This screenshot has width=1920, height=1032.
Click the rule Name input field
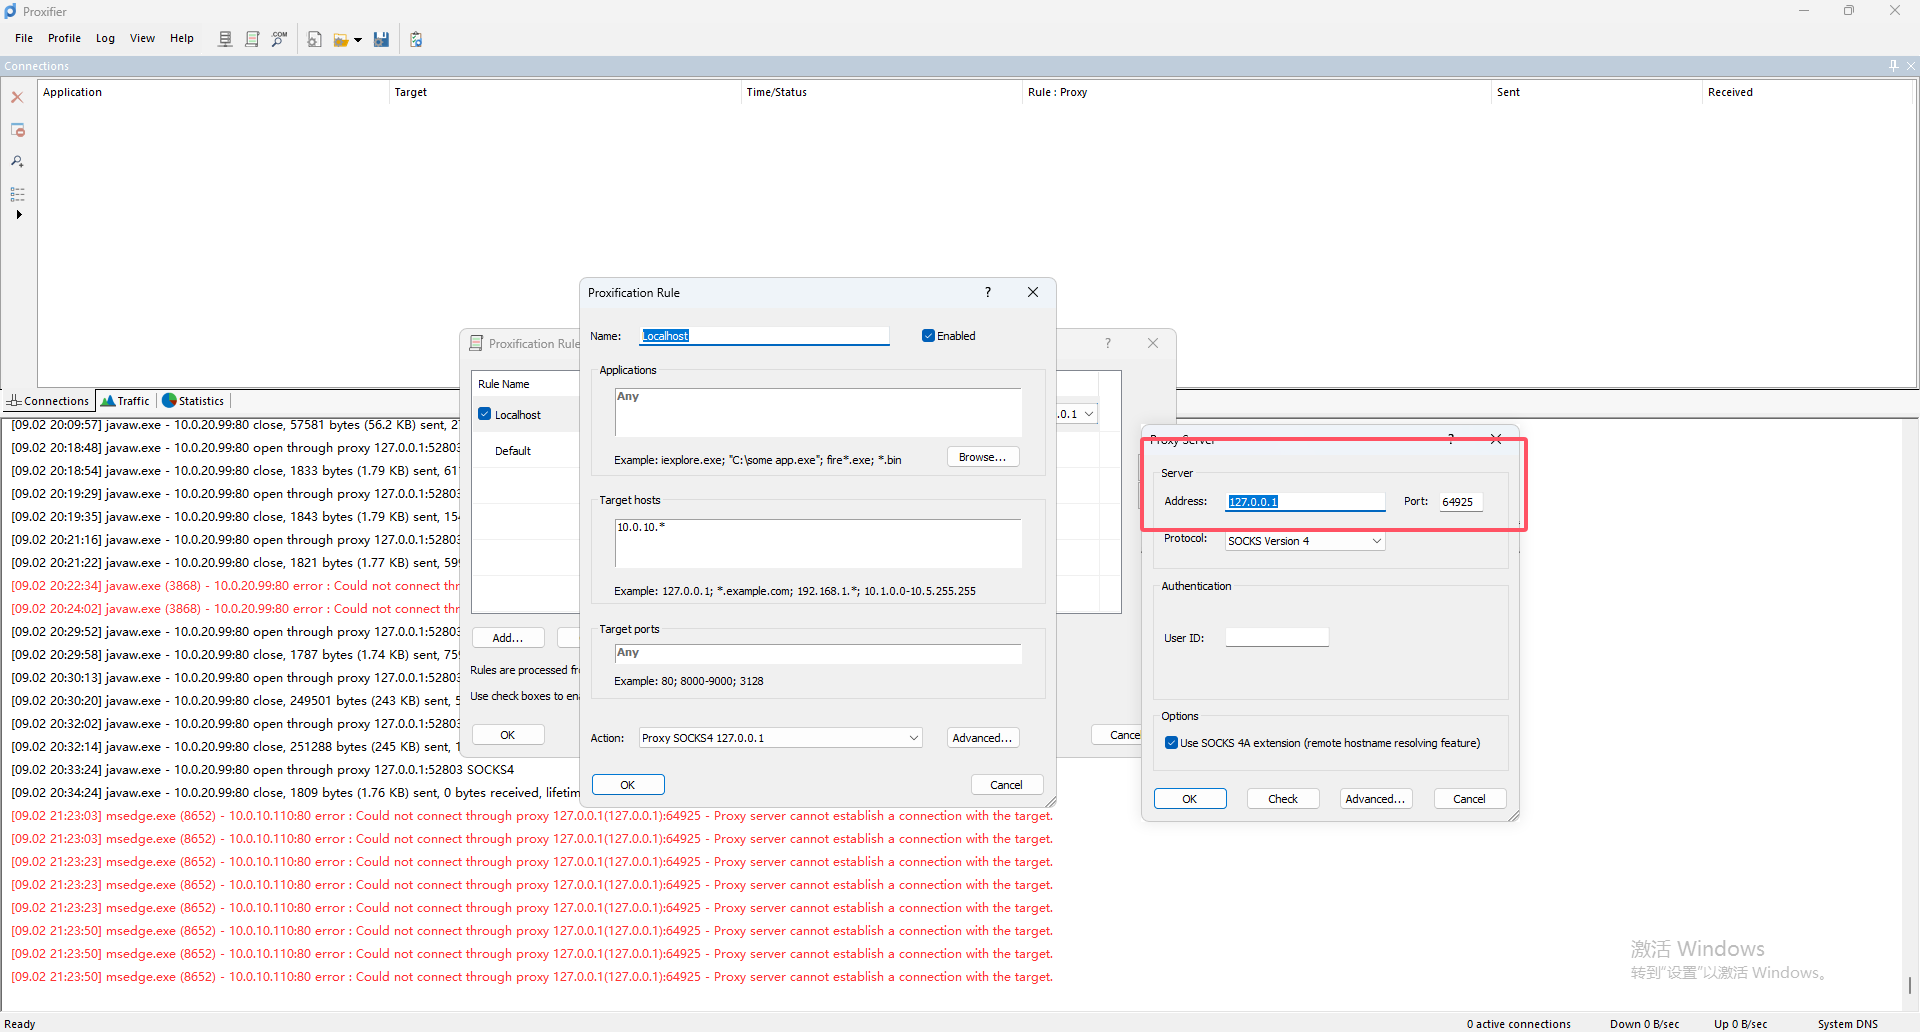tap(764, 336)
